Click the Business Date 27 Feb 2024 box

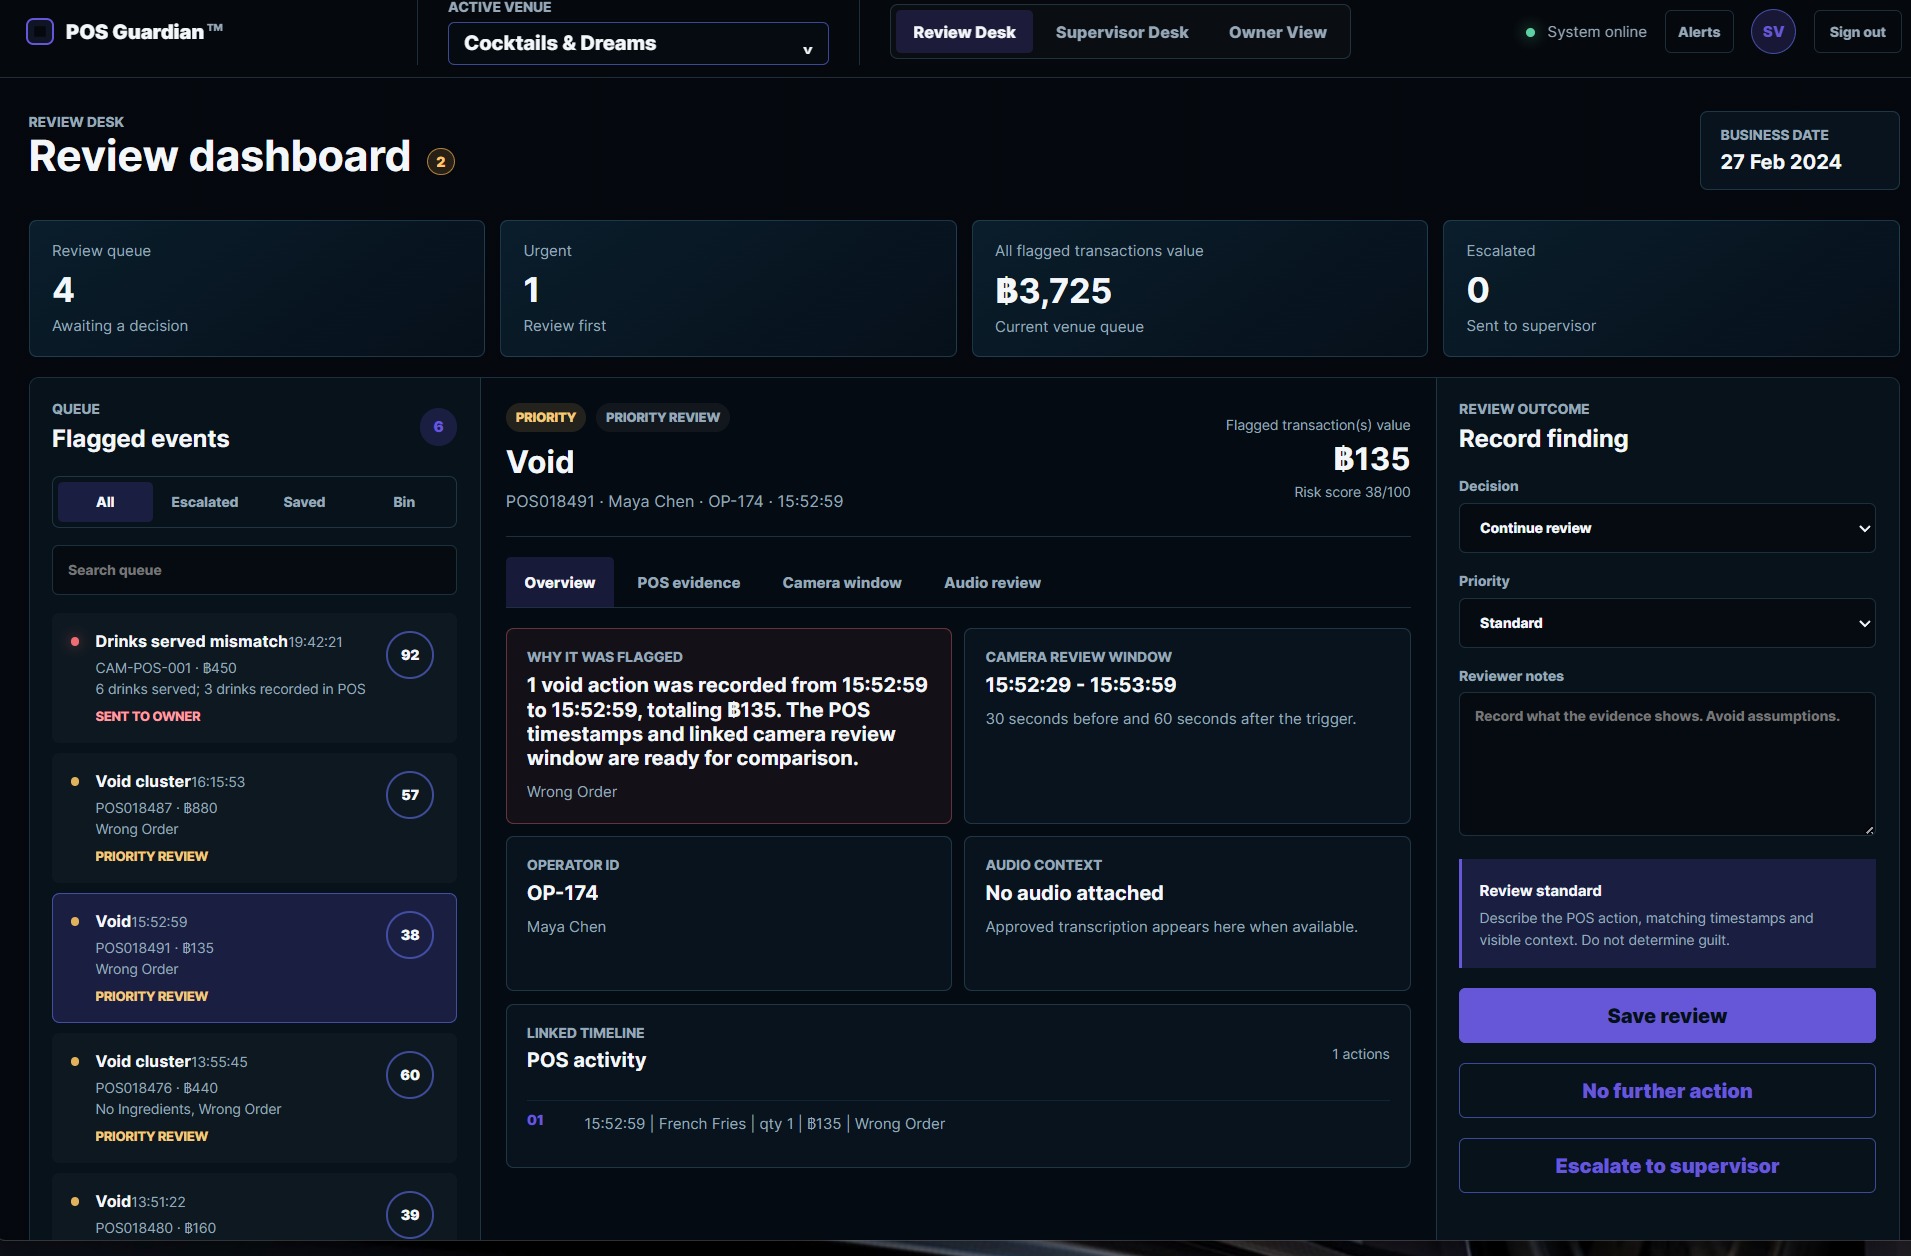tap(1799, 150)
